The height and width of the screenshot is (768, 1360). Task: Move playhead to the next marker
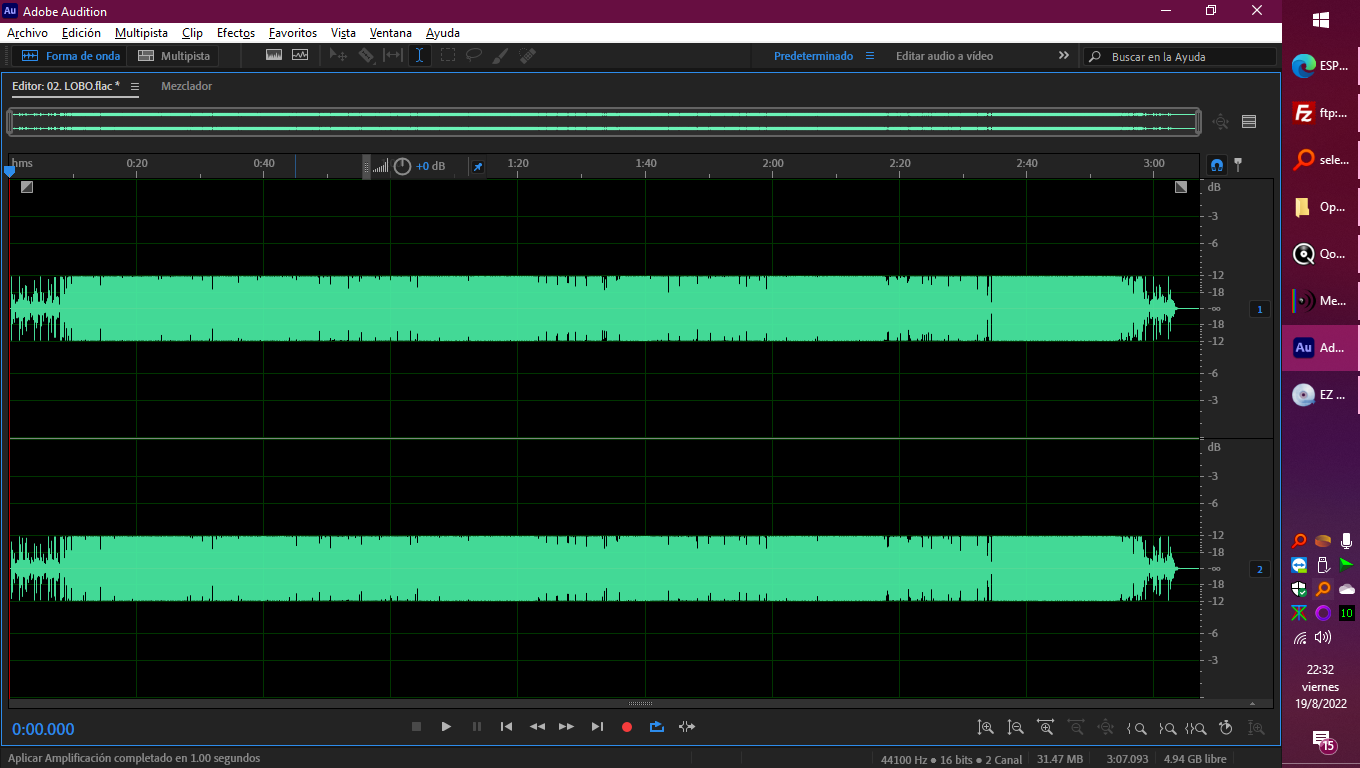(597, 727)
